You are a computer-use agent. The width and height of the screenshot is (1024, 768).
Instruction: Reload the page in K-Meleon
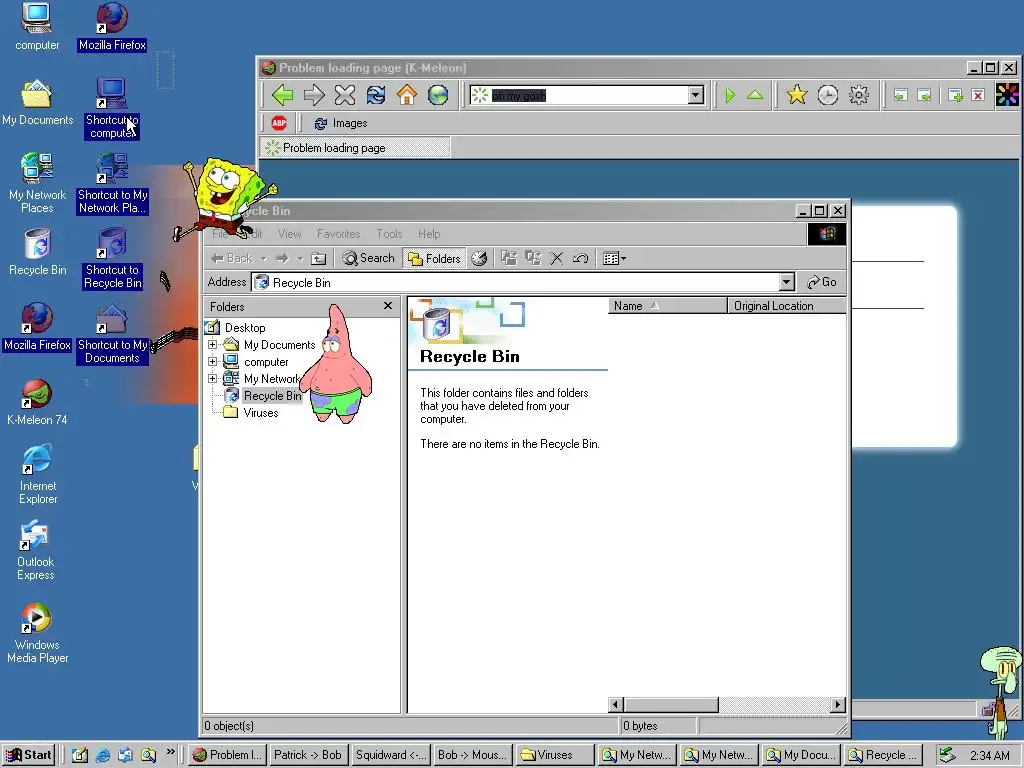click(376, 95)
